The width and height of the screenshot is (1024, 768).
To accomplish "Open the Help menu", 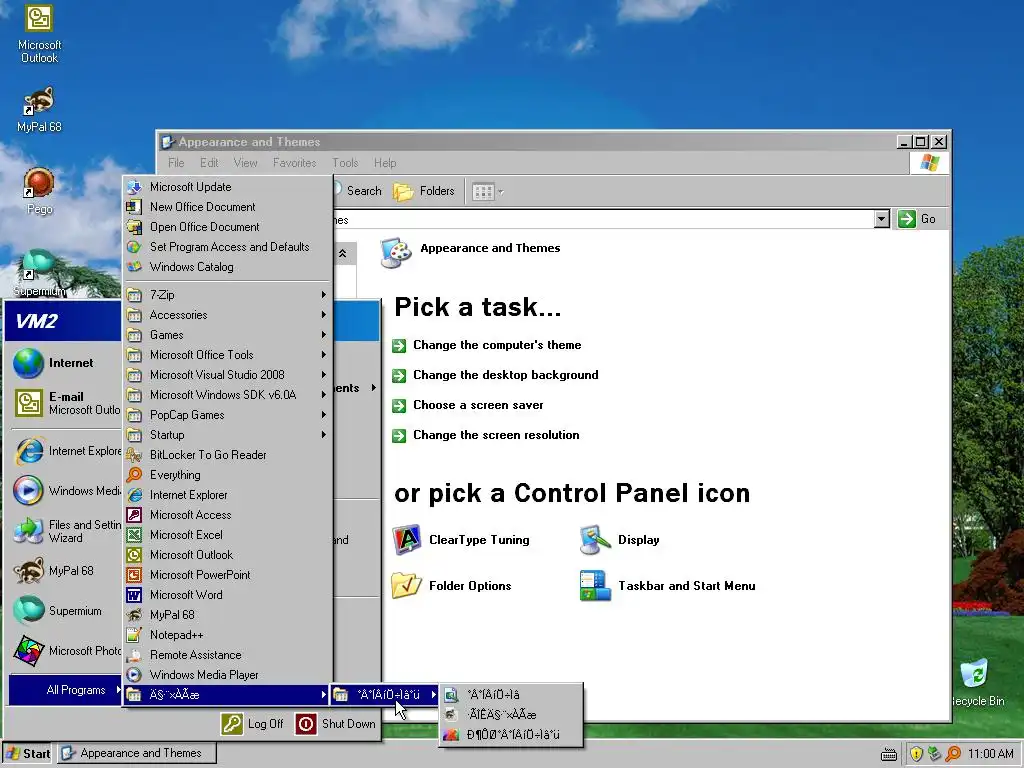I will (x=385, y=163).
